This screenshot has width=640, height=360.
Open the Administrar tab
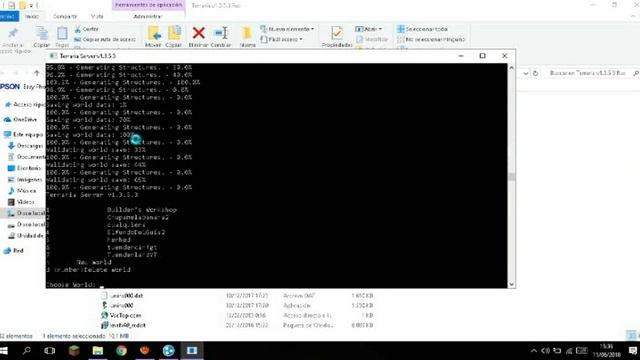tap(148, 17)
